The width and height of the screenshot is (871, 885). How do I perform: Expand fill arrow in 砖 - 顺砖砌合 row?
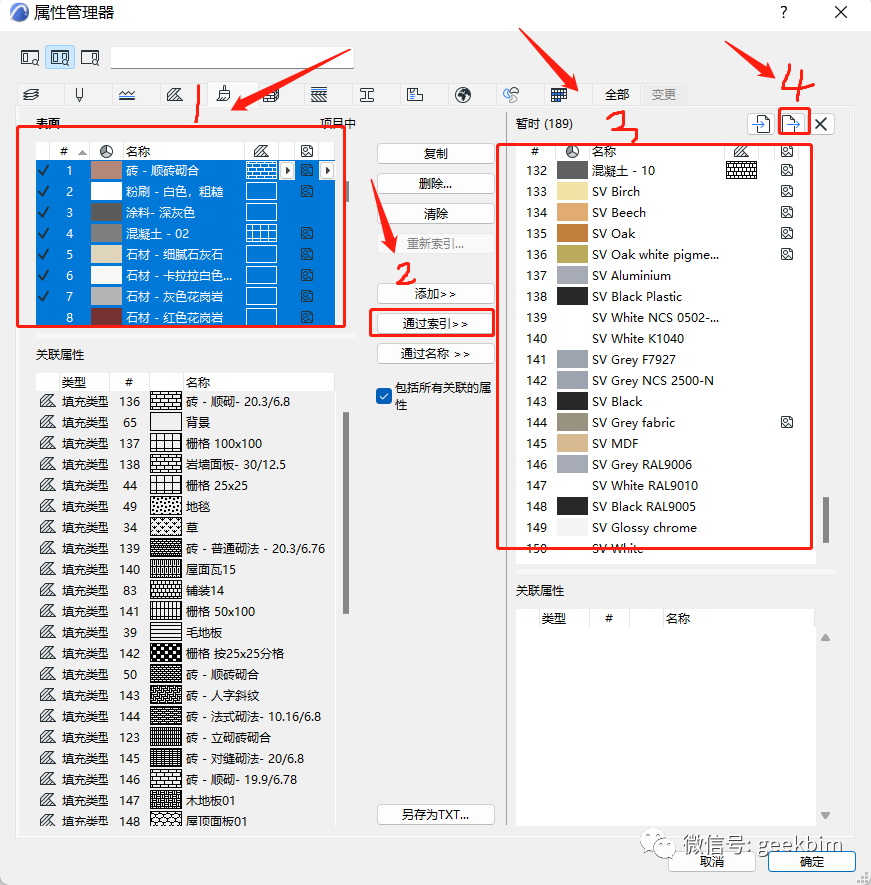(287, 170)
